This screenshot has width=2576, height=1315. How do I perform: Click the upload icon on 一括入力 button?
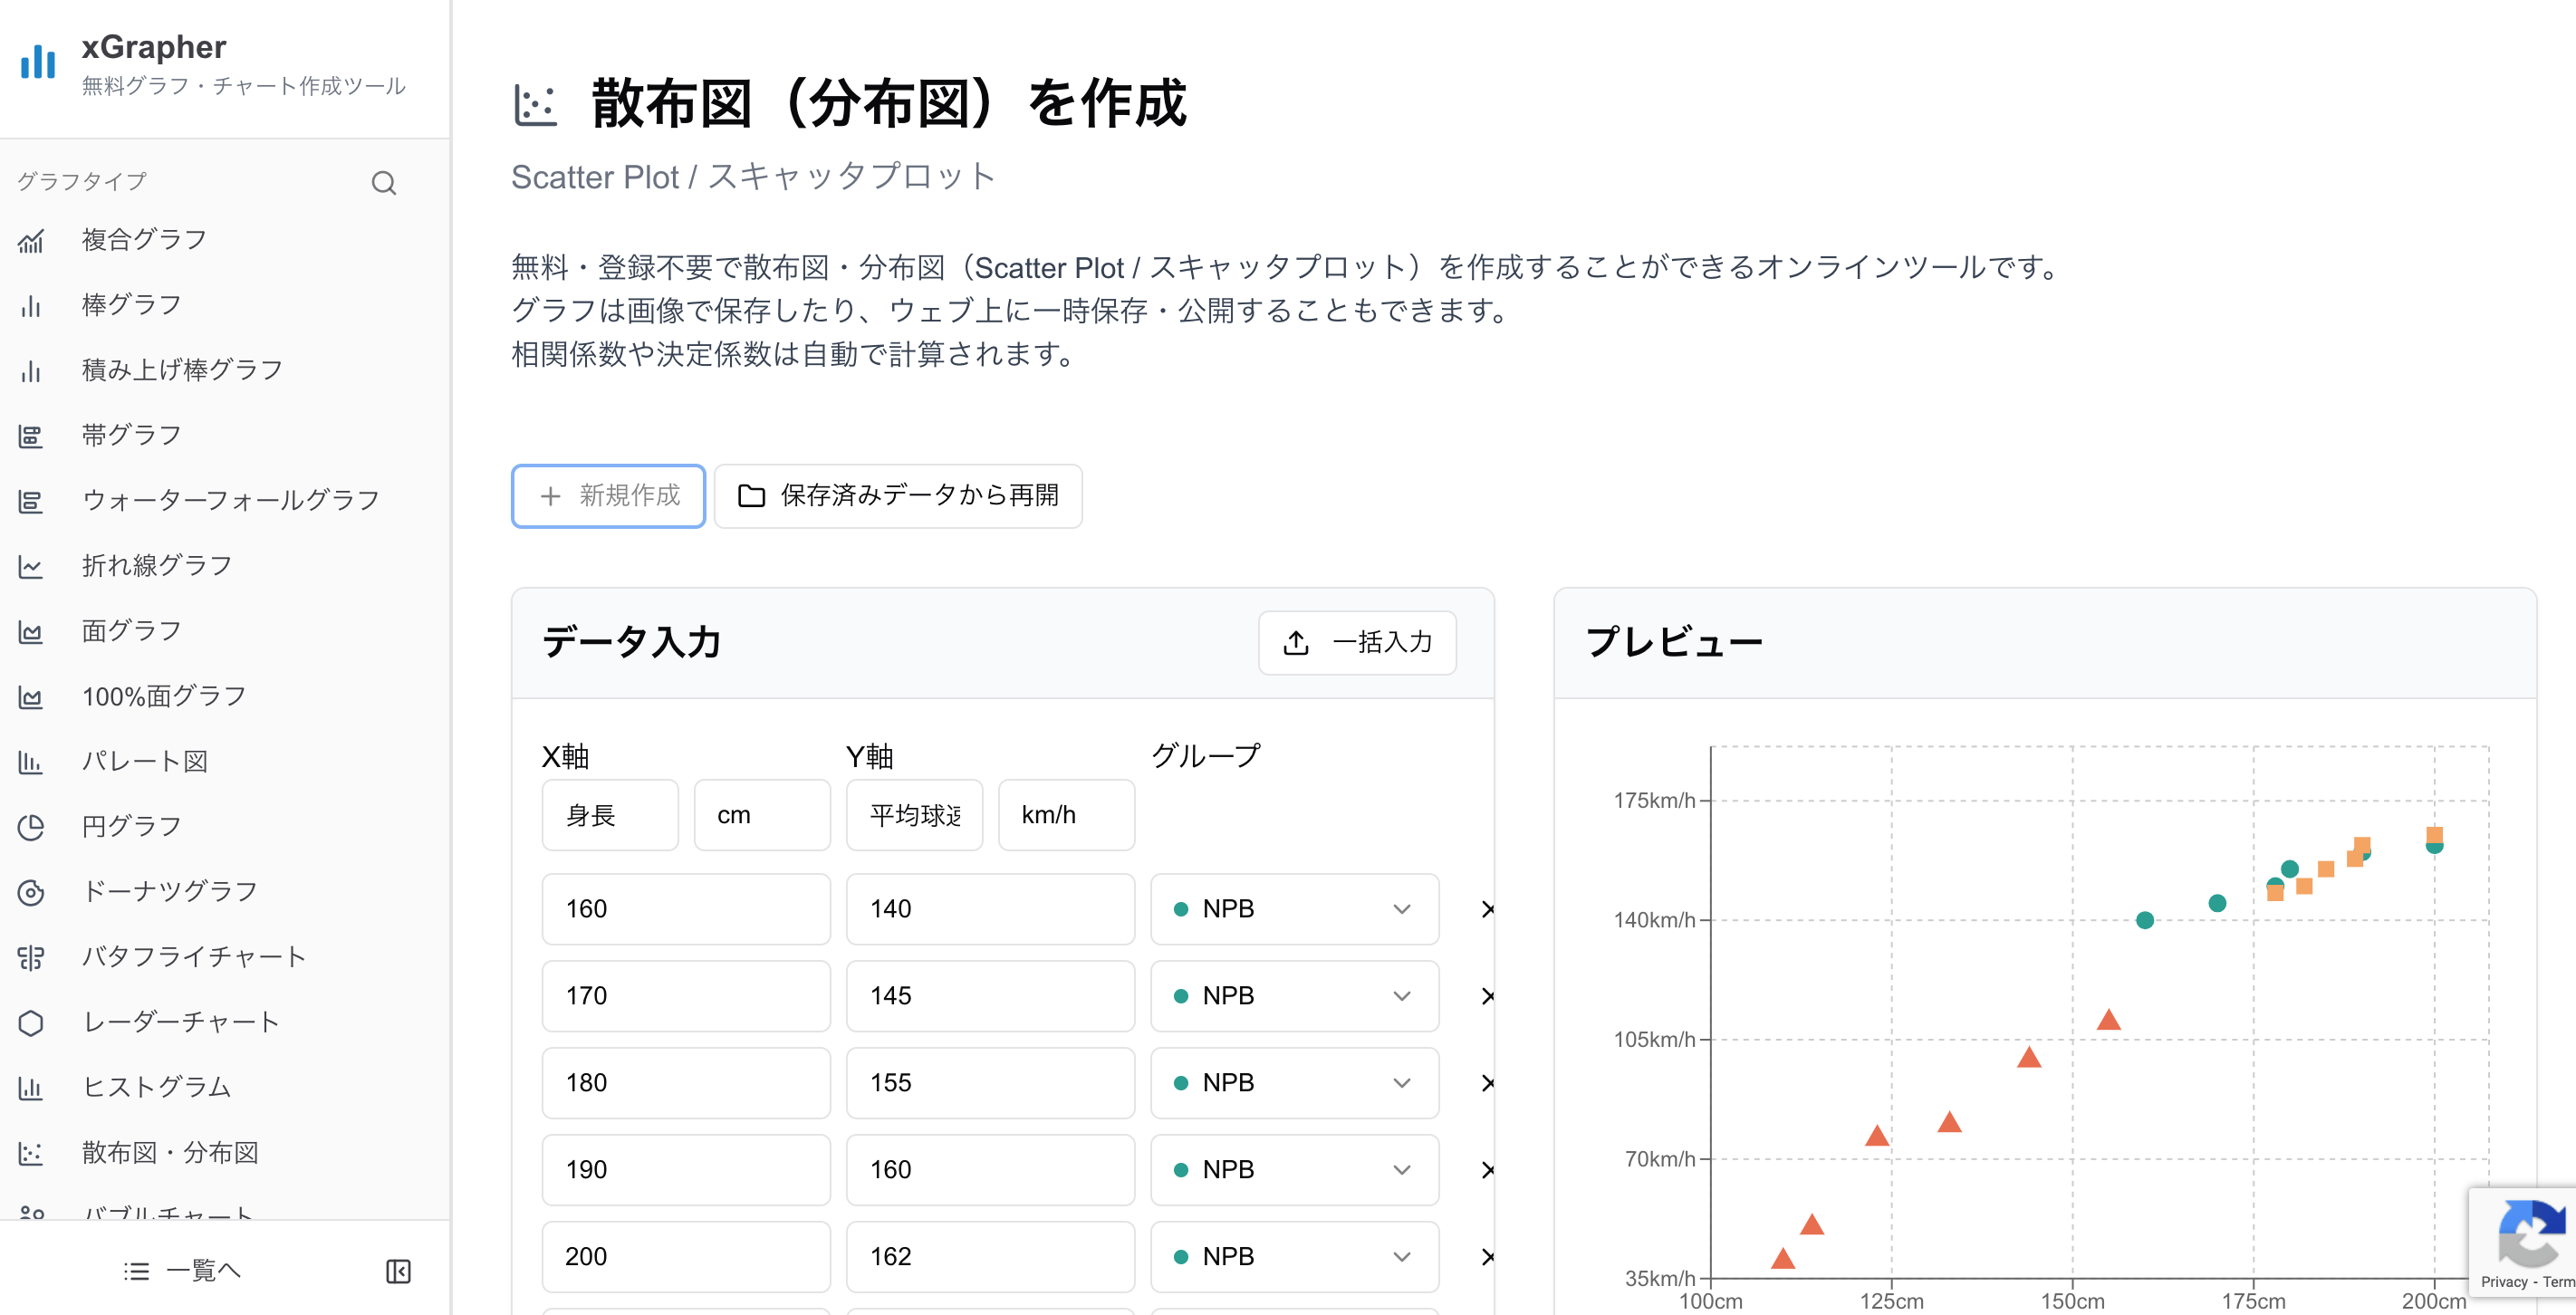click(x=1296, y=643)
